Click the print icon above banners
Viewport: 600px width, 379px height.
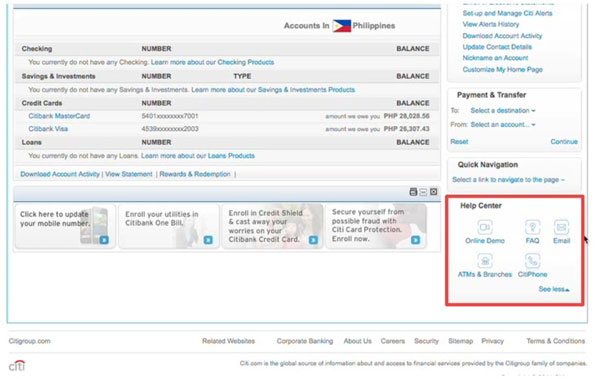(x=413, y=192)
